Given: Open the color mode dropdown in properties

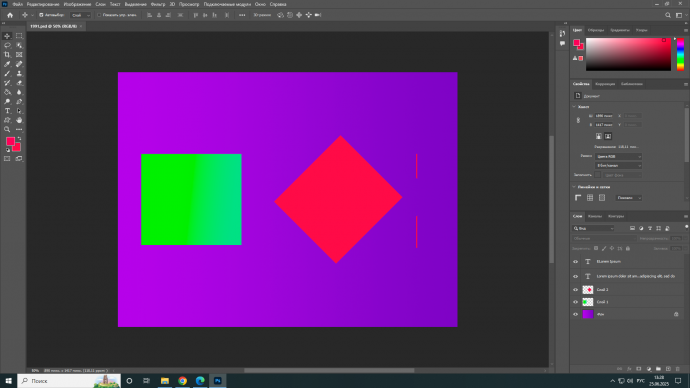Looking at the screenshot, I should [x=618, y=157].
